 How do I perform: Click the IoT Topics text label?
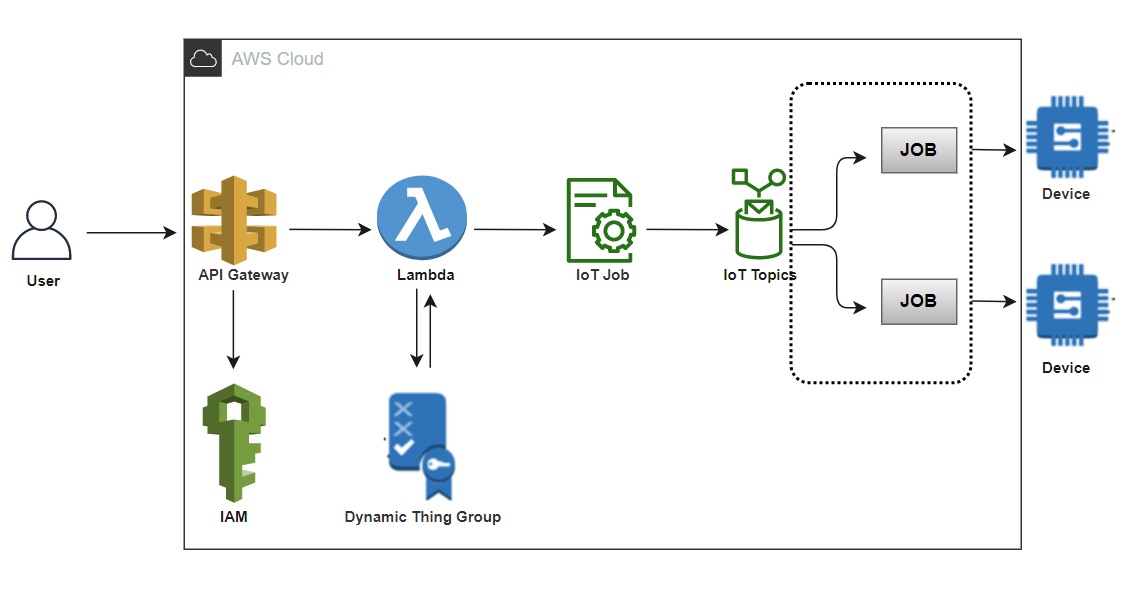pos(760,274)
